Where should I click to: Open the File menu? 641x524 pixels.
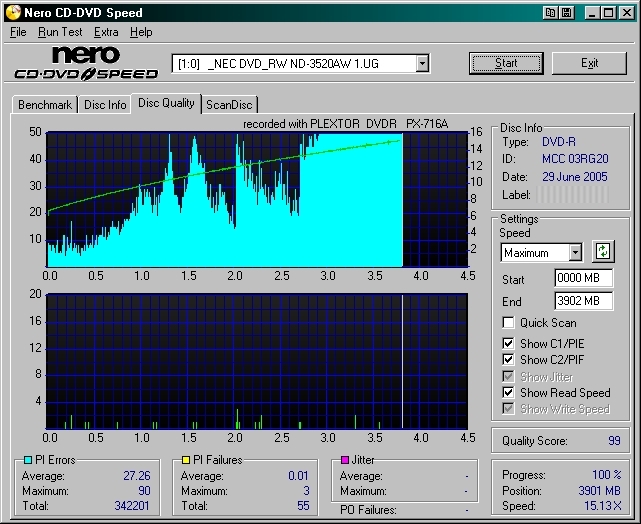tap(18, 32)
